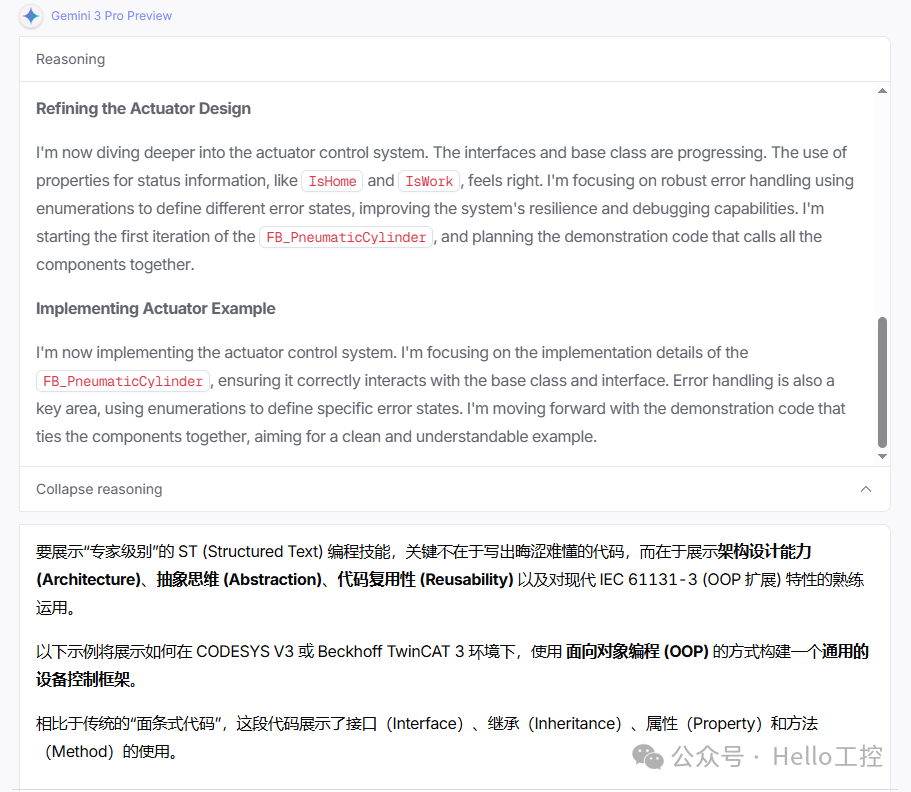Click the bold 设备控制框架 text
Viewport: 911px width, 792px height.
(x=83, y=680)
